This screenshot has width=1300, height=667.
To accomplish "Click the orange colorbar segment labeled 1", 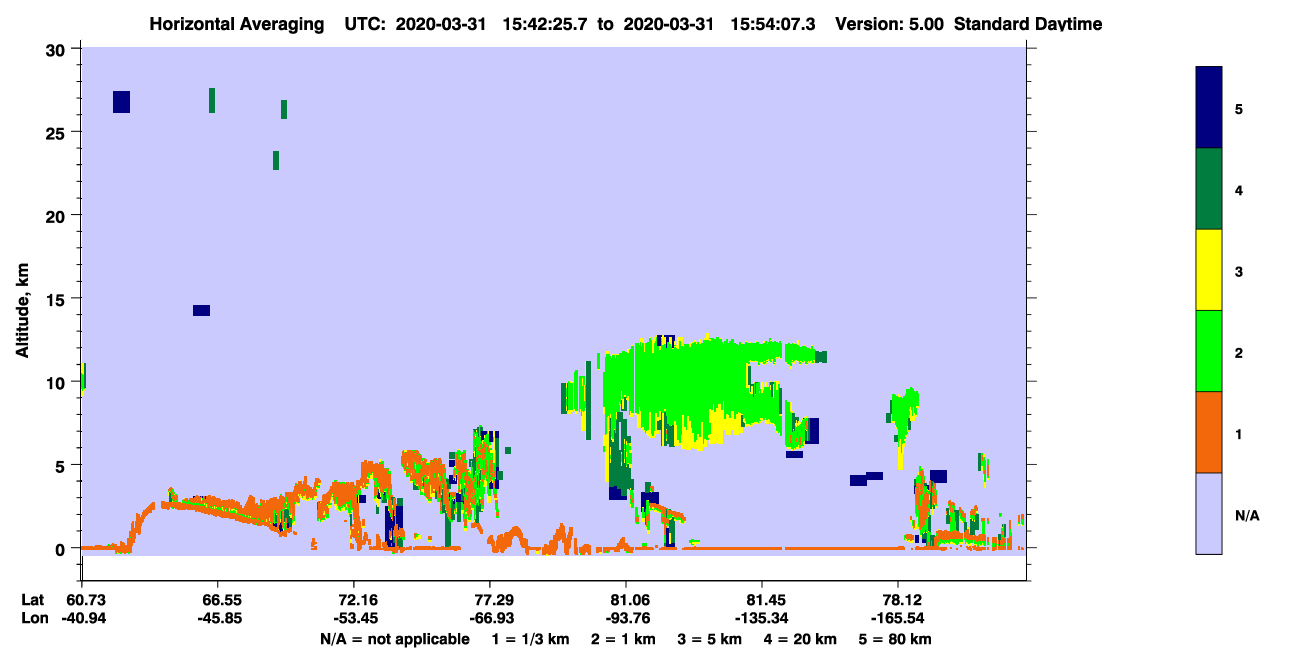I will [1209, 432].
